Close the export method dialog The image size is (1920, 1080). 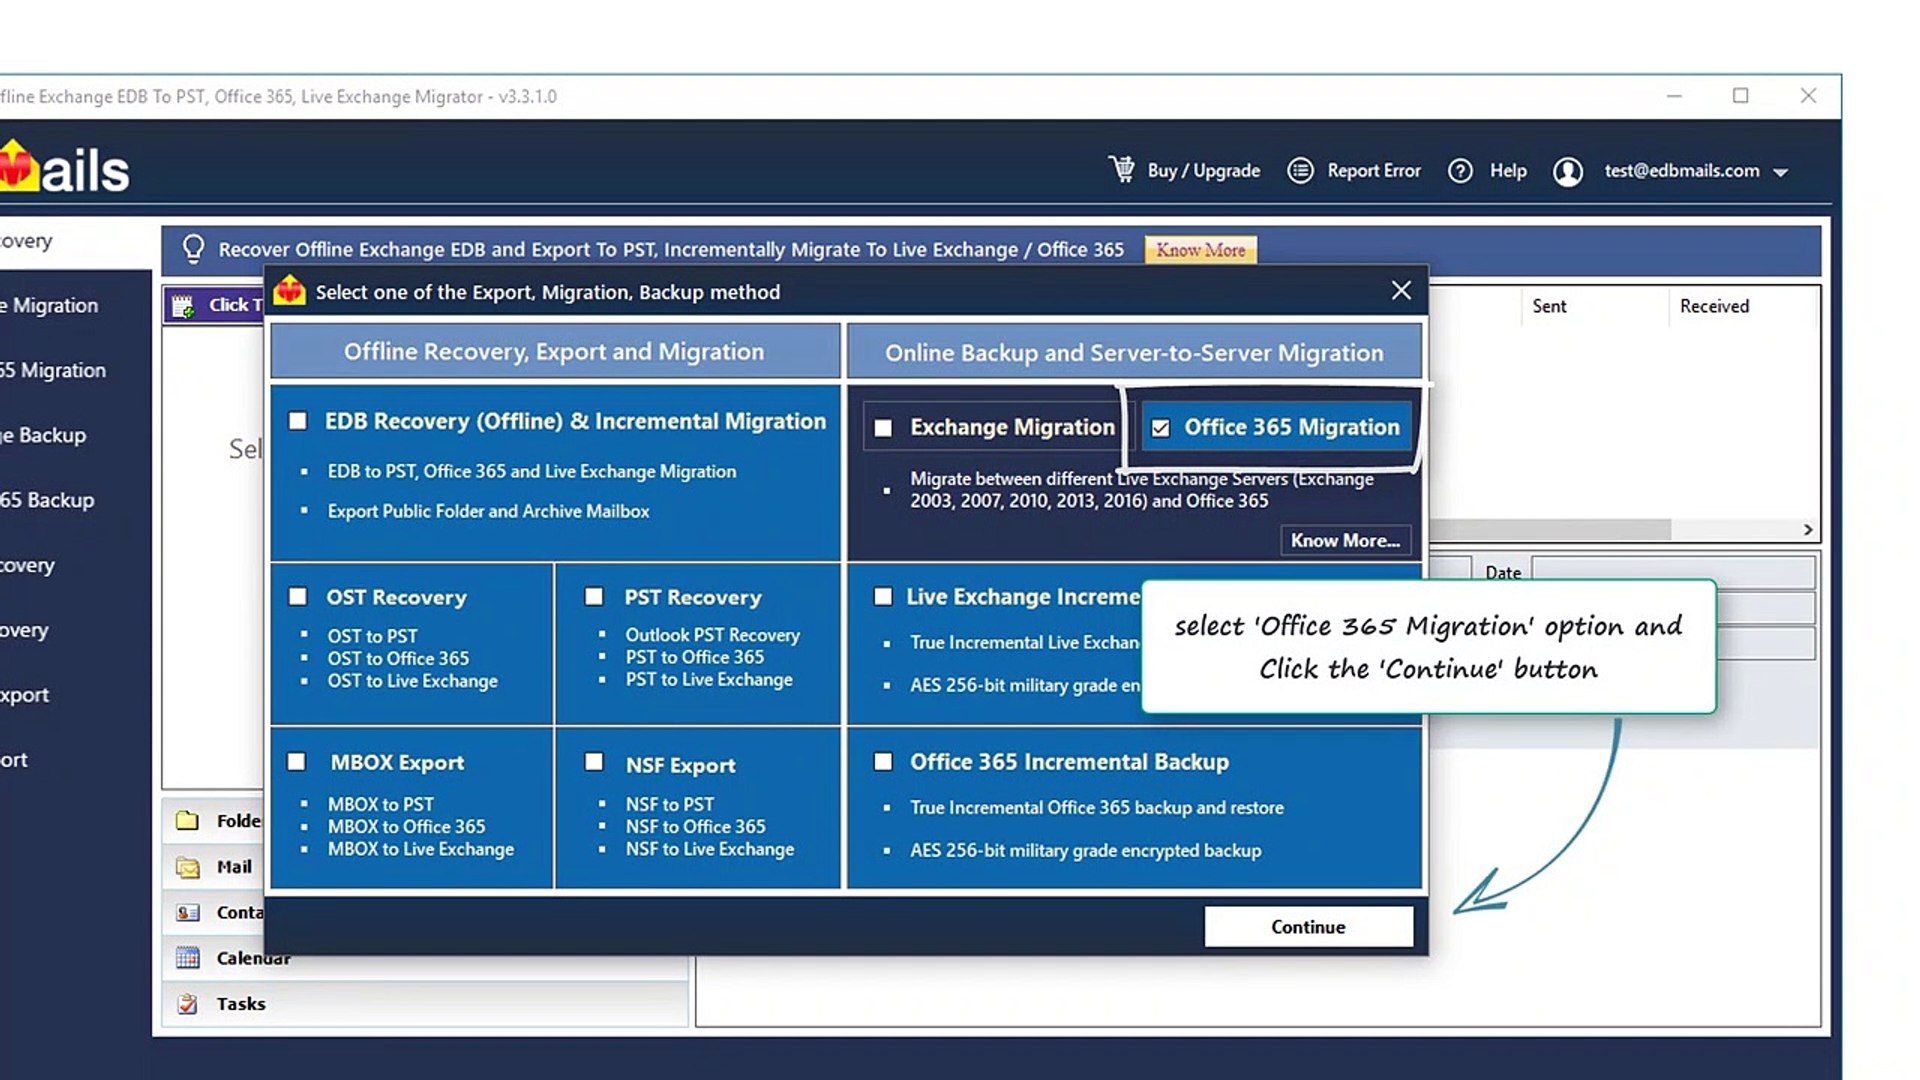click(1401, 290)
